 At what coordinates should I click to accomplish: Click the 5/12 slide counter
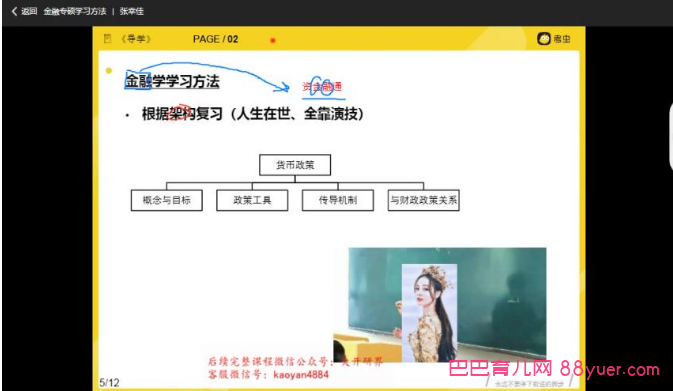point(109,382)
